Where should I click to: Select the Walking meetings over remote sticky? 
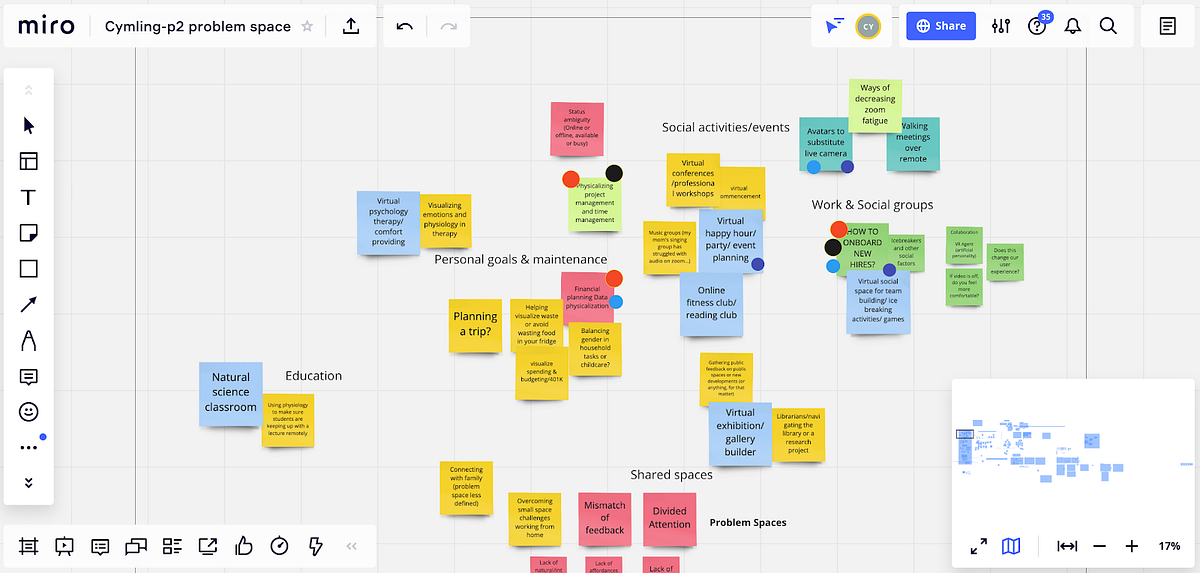click(x=914, y=144)
